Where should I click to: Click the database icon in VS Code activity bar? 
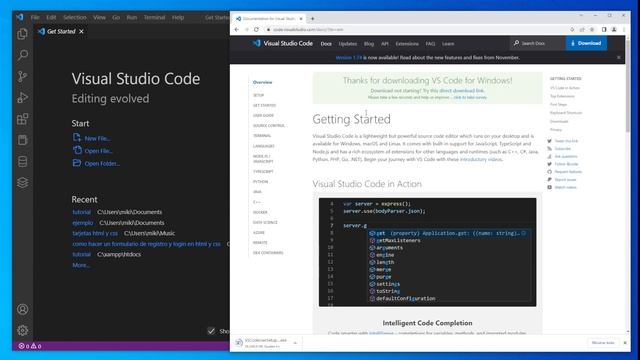click(22, 162)
